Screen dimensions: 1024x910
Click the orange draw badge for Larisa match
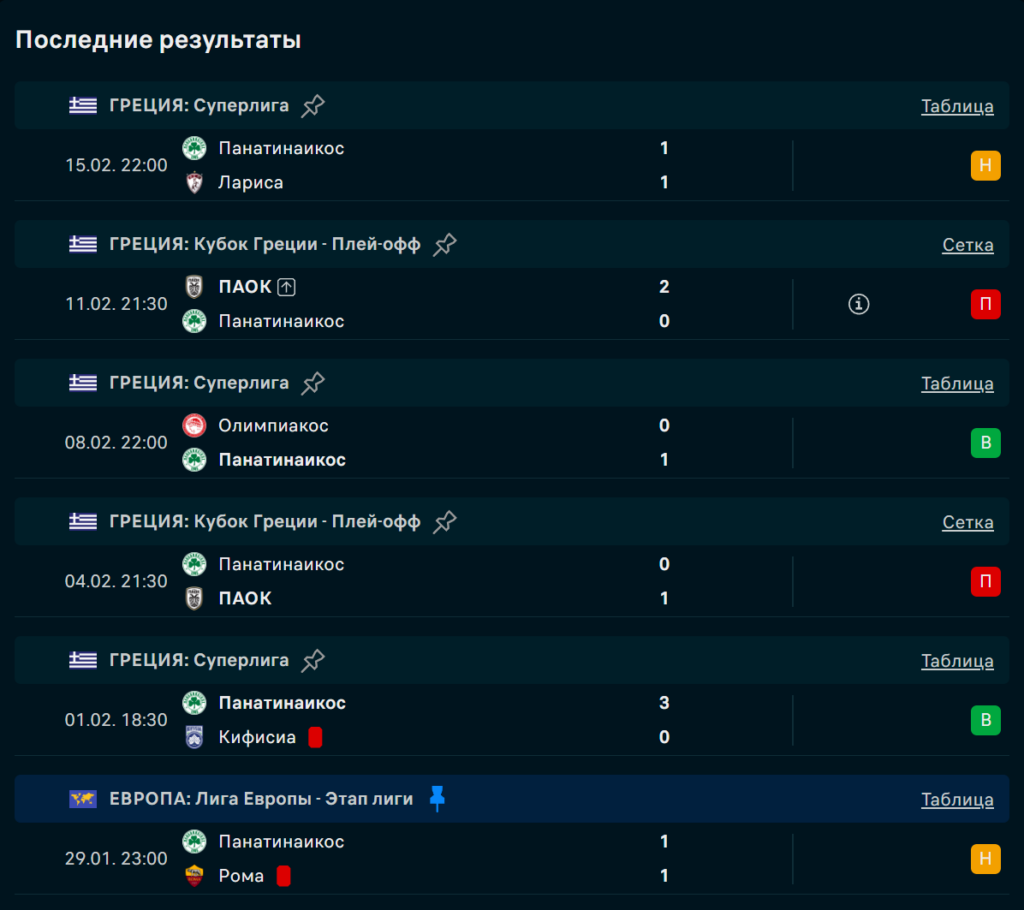pos(985,165)
